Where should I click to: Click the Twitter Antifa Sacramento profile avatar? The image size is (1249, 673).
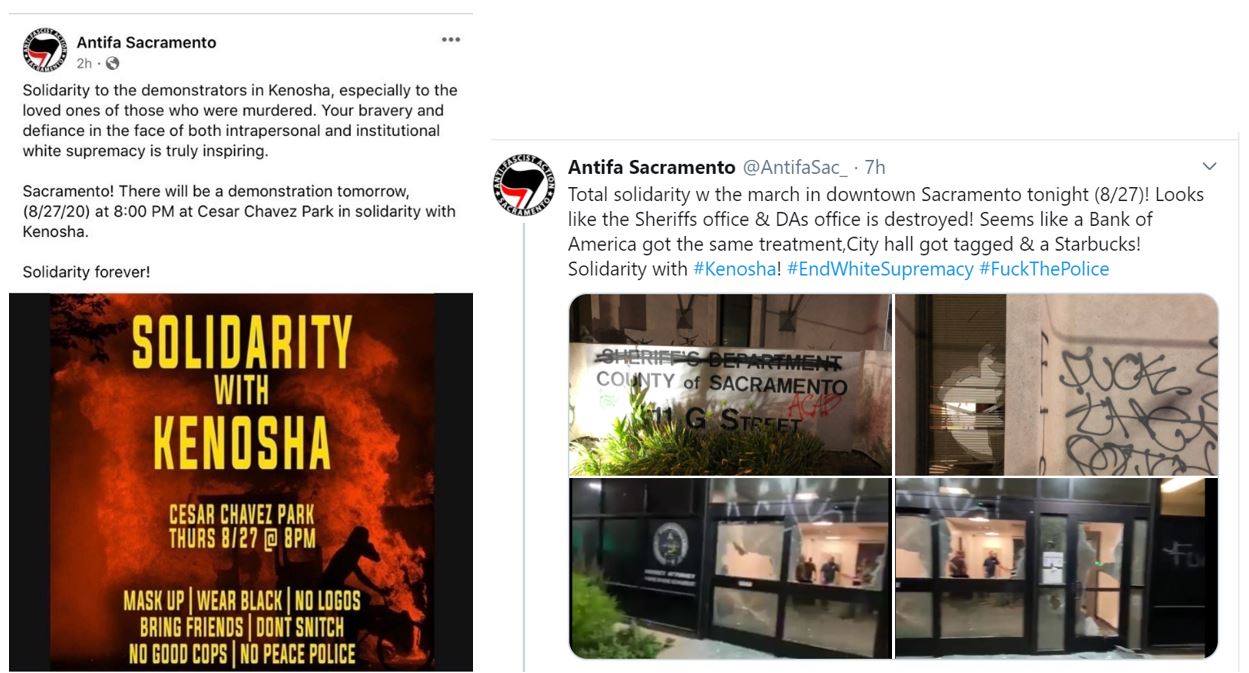[523, 185]
